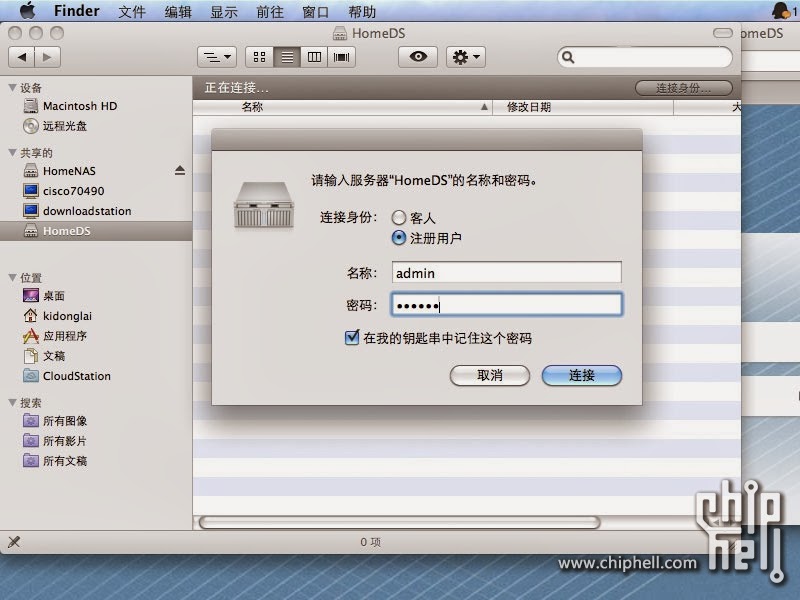Open the 窗口 menu
The width and height of the screenshot is (800, 600).
tap(316, 11)
